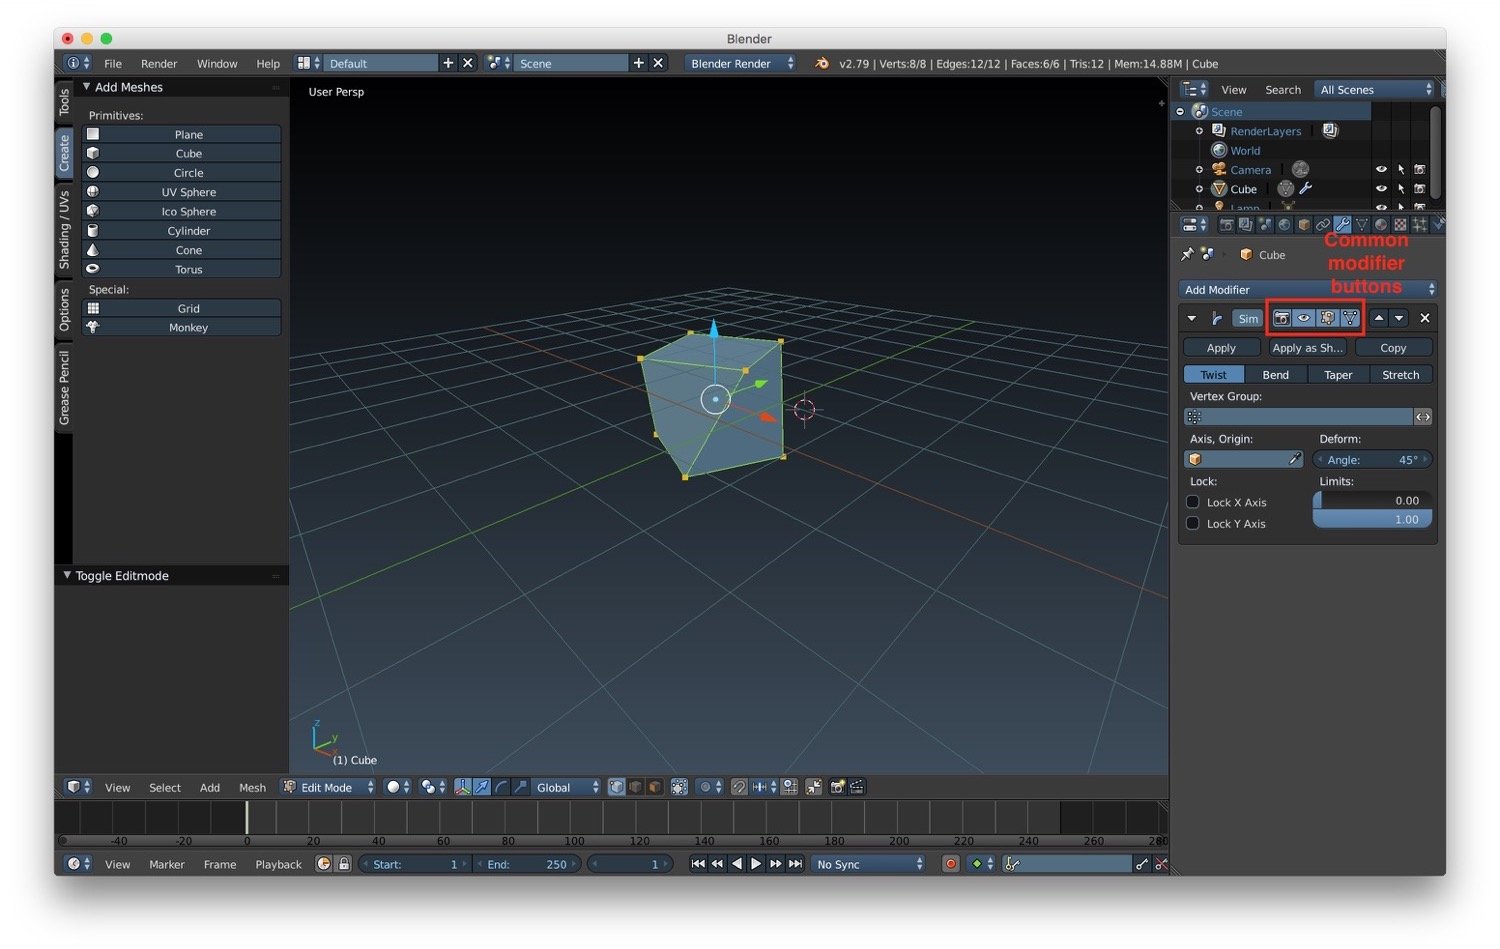
Task: Select the rotate manipulator arc icon
Action: tap(501, 787)
